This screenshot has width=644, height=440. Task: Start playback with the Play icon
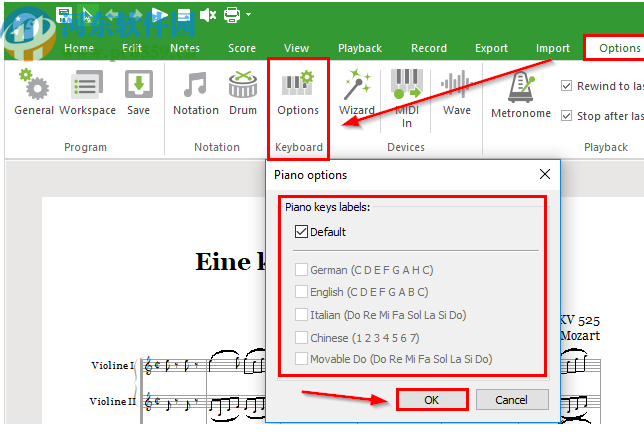coord(160,15)
